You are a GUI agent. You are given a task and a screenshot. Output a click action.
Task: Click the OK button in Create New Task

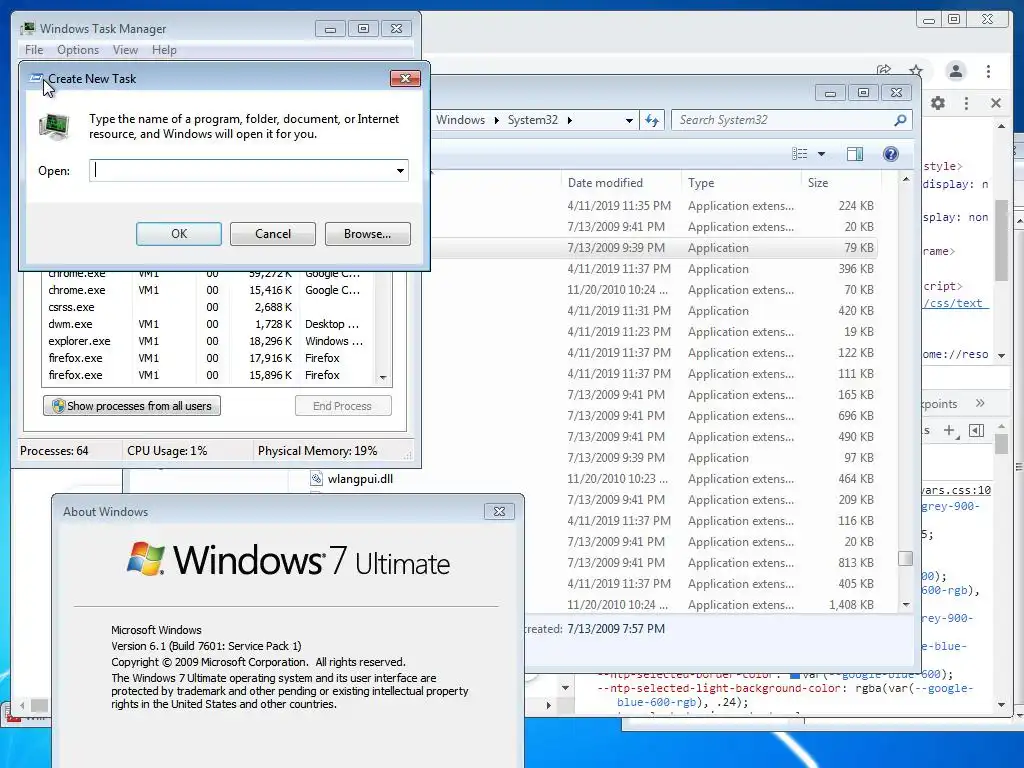coord(179,234)
